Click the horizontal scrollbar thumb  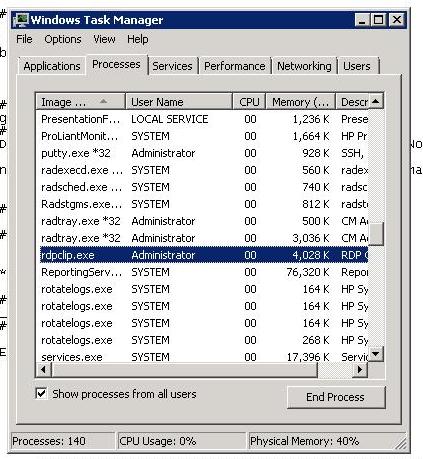click(184, 369)
